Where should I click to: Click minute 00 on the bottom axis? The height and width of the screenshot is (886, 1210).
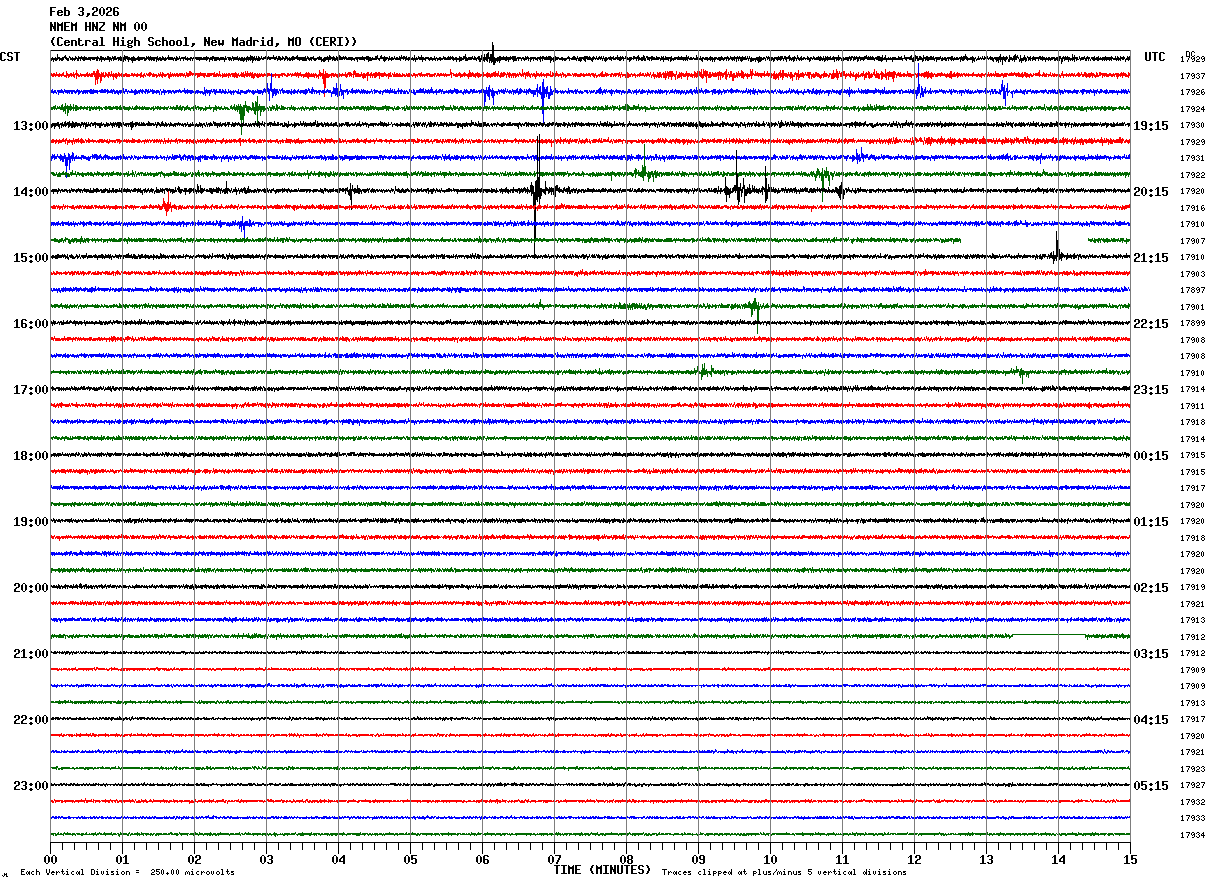[x=50, y=859]
